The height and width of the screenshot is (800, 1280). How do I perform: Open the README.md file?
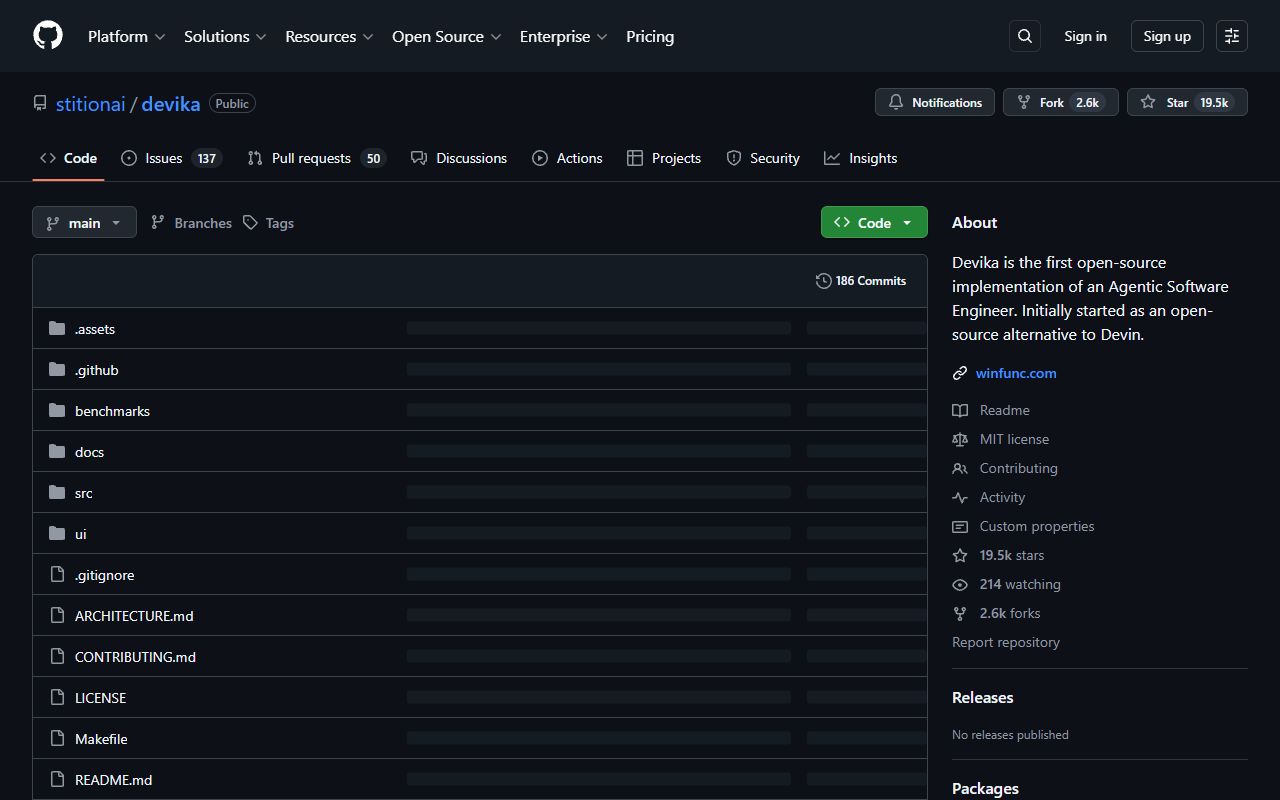pos(113,780)
